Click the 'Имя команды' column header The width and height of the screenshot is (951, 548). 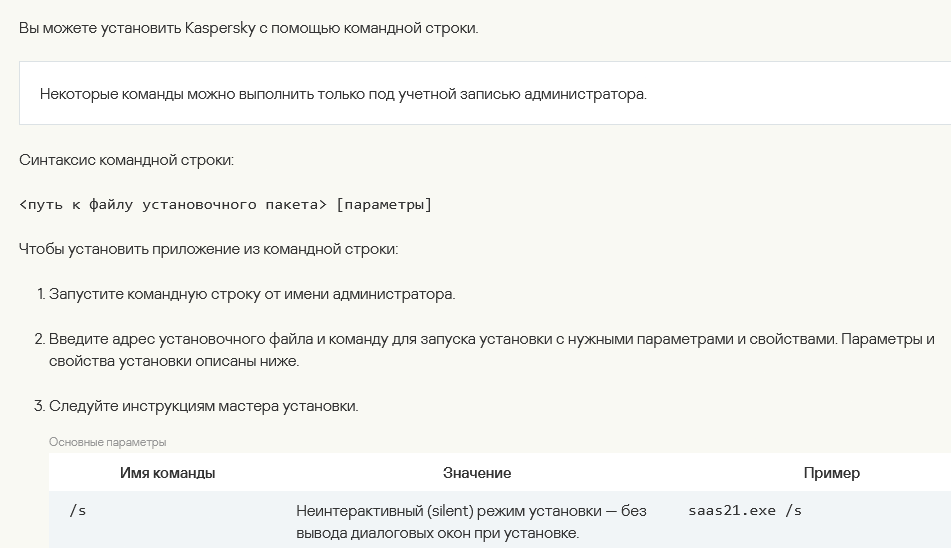pos(167,473)
